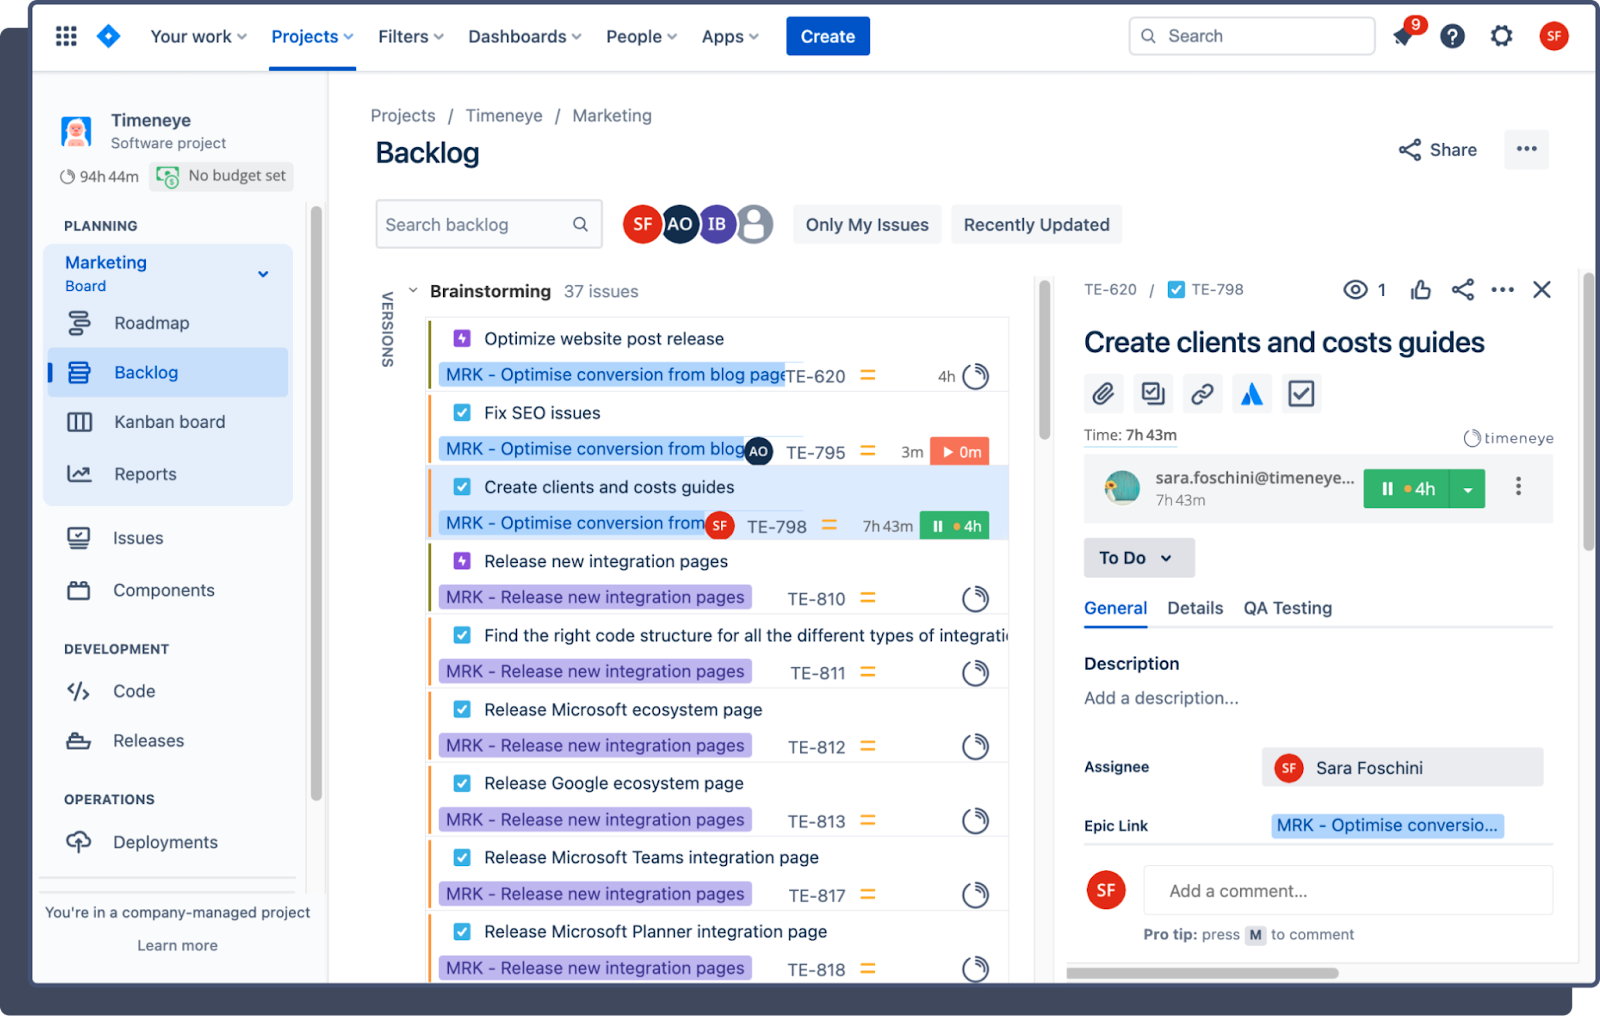
Task: Open the Projects dropdown menu
Action: click(x=312, y=36)
